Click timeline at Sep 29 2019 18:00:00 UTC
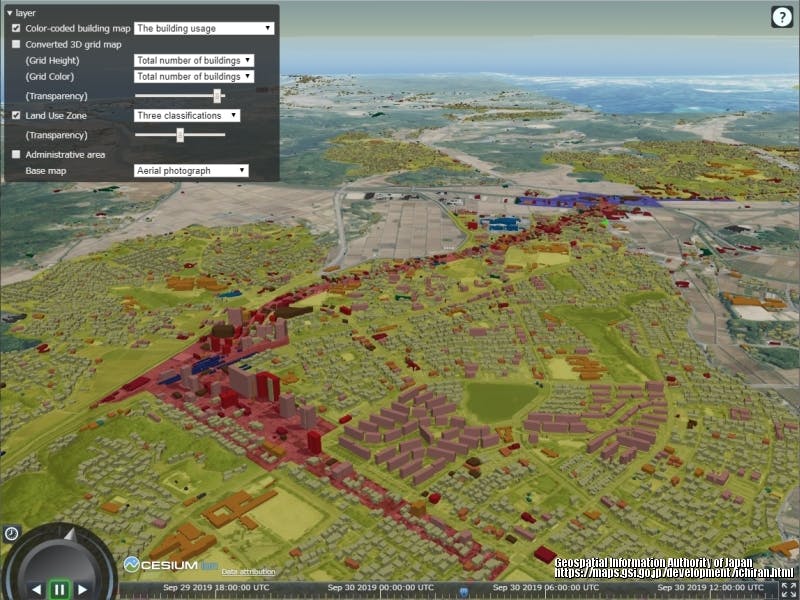800x600 pixels. [x=216, y=588]
